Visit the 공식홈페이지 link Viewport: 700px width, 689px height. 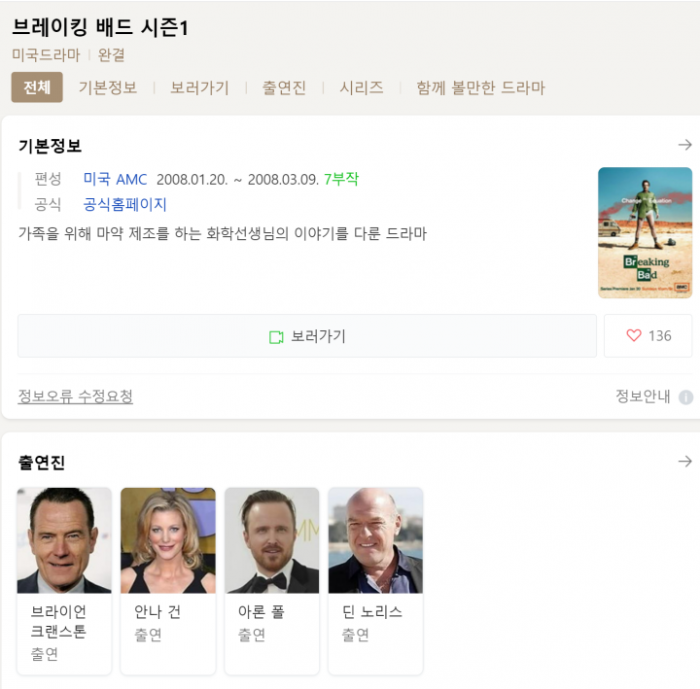pos(125,204)
